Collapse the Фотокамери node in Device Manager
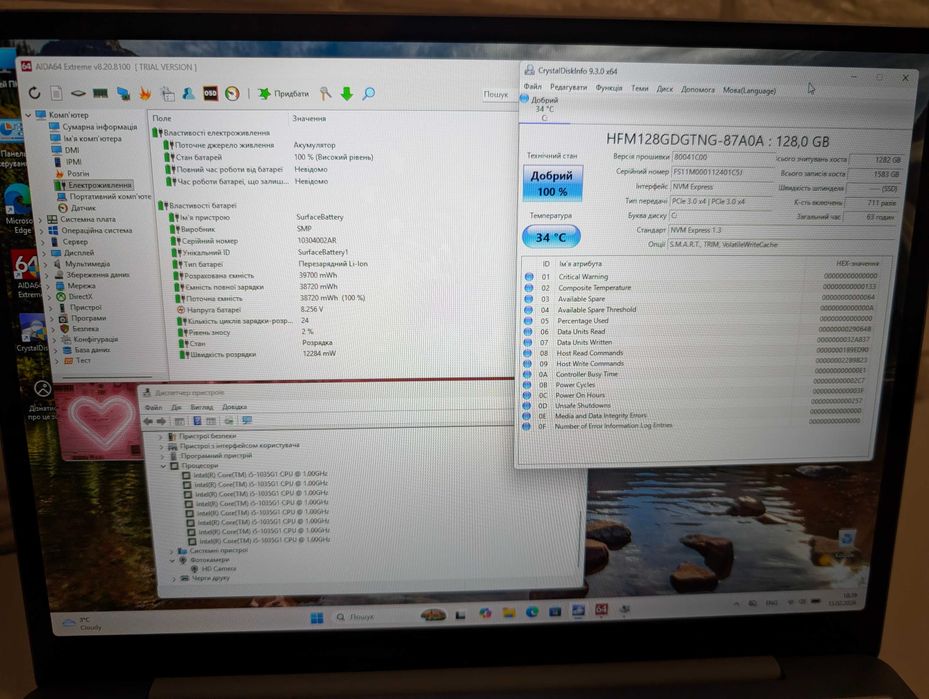Screen dimensions: 929x699 tap(173, 560)
